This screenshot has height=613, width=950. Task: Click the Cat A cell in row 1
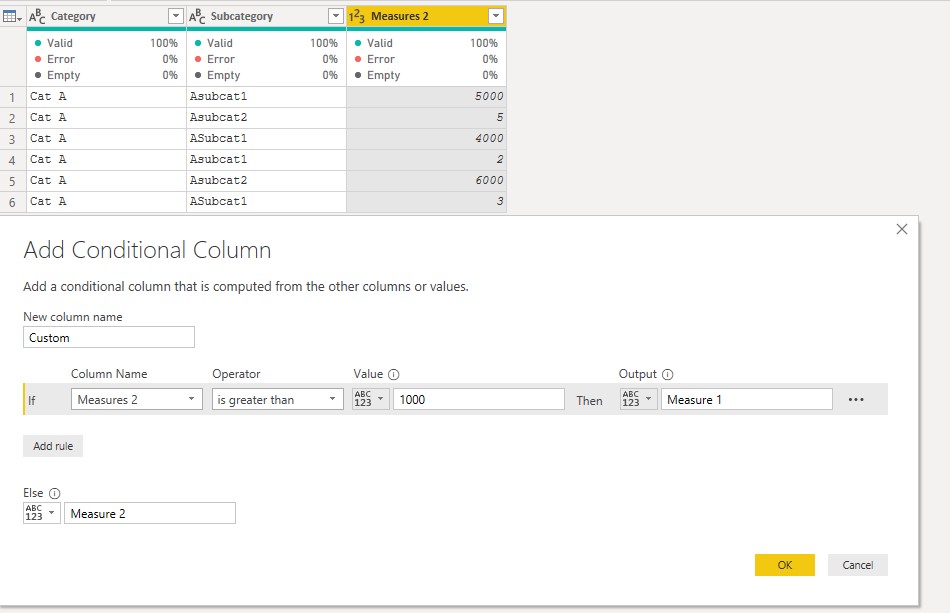[x=107, y=97]
